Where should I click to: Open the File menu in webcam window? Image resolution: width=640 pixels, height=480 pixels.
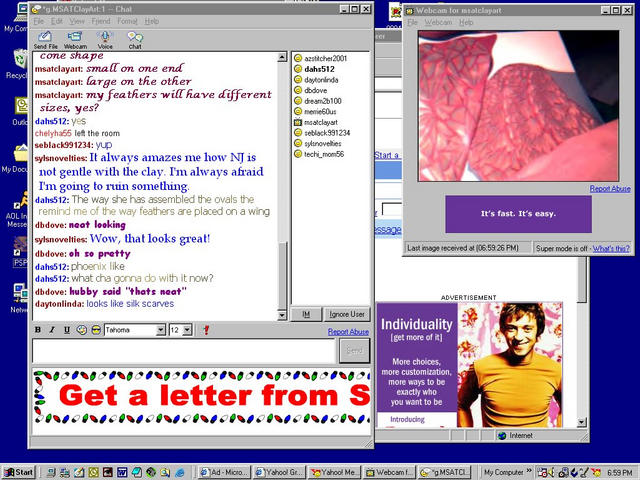[x=412, y=22]
